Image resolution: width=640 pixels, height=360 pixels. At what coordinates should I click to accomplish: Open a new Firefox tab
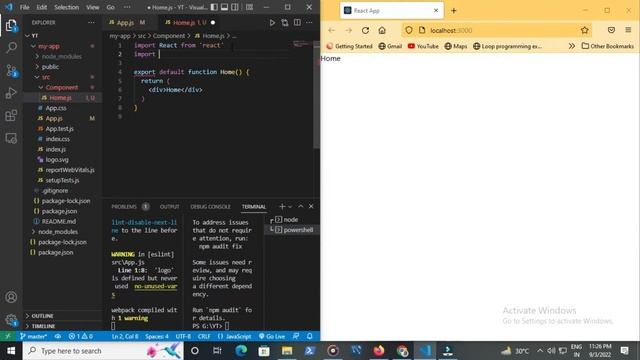tap(454, 11)
